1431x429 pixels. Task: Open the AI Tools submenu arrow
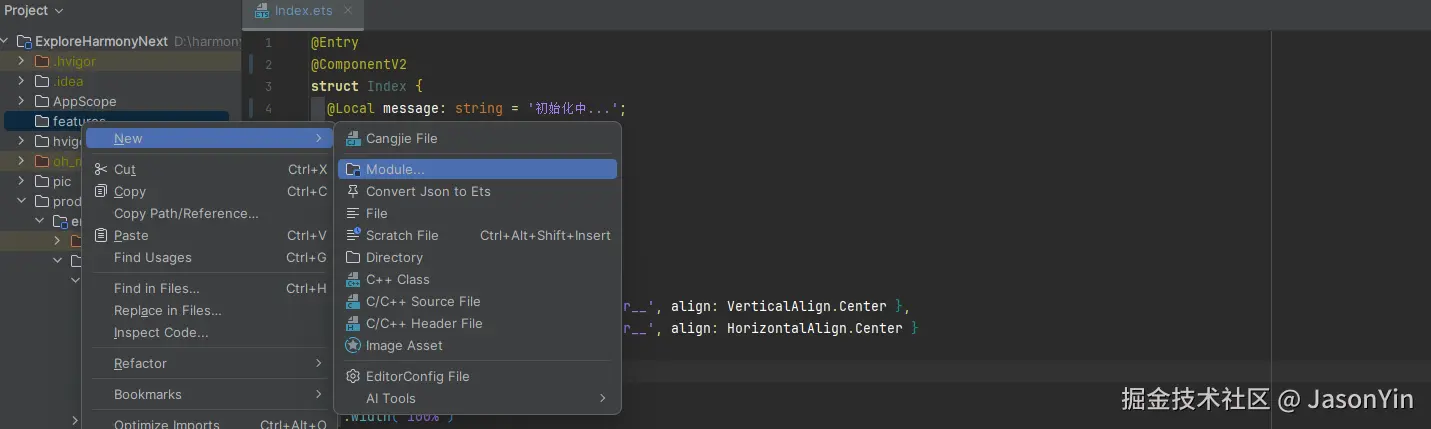[x=603, y=398]
